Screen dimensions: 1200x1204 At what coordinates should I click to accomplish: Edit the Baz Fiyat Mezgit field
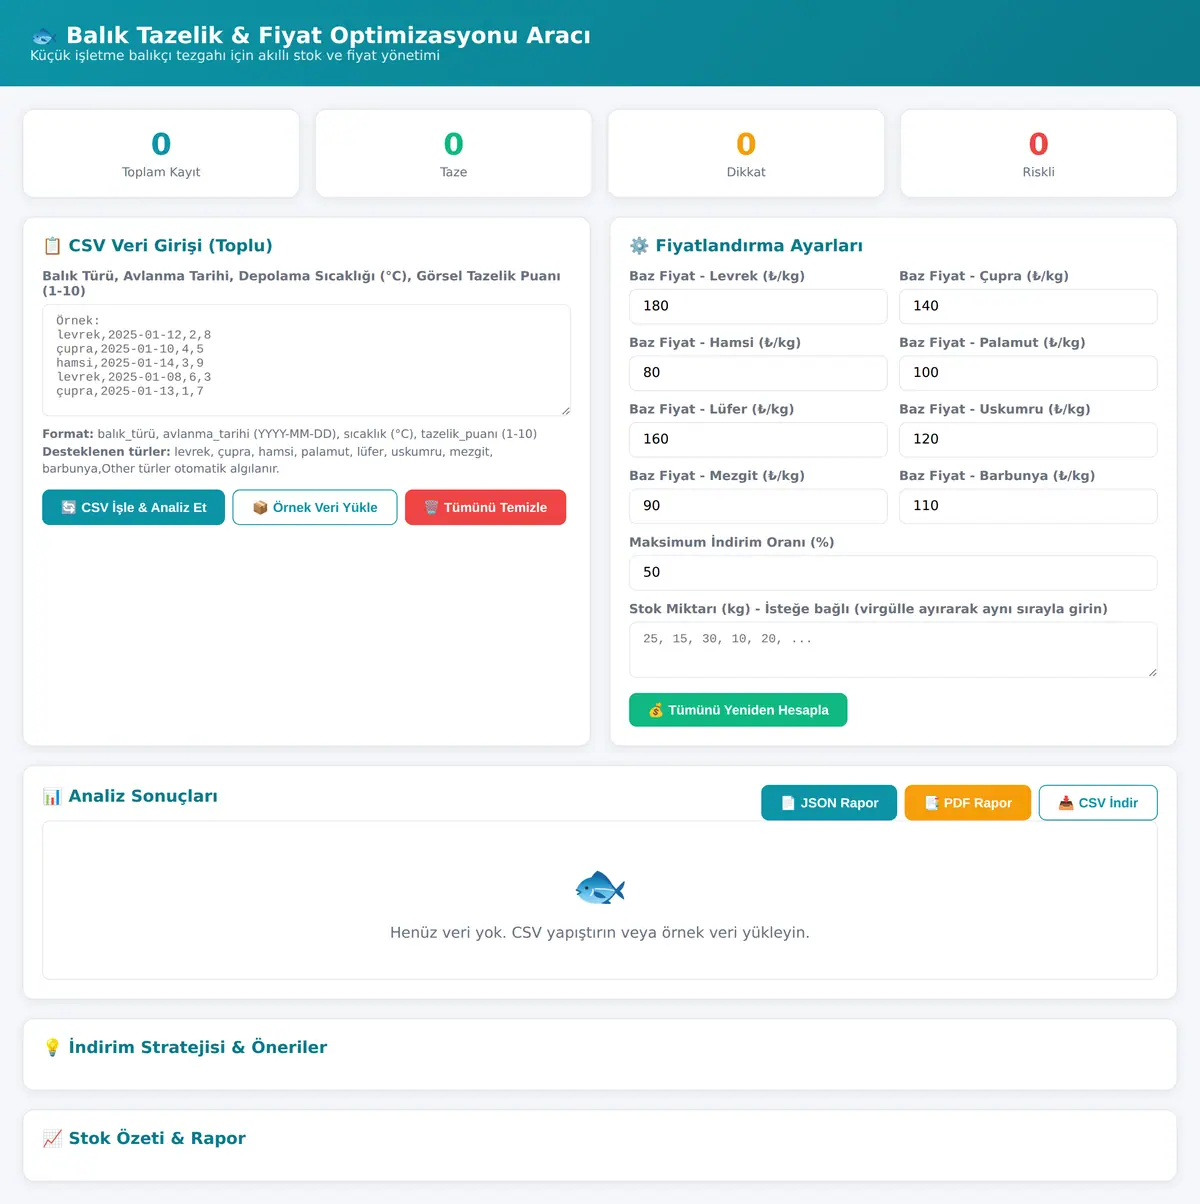click(x=758, y=506)
